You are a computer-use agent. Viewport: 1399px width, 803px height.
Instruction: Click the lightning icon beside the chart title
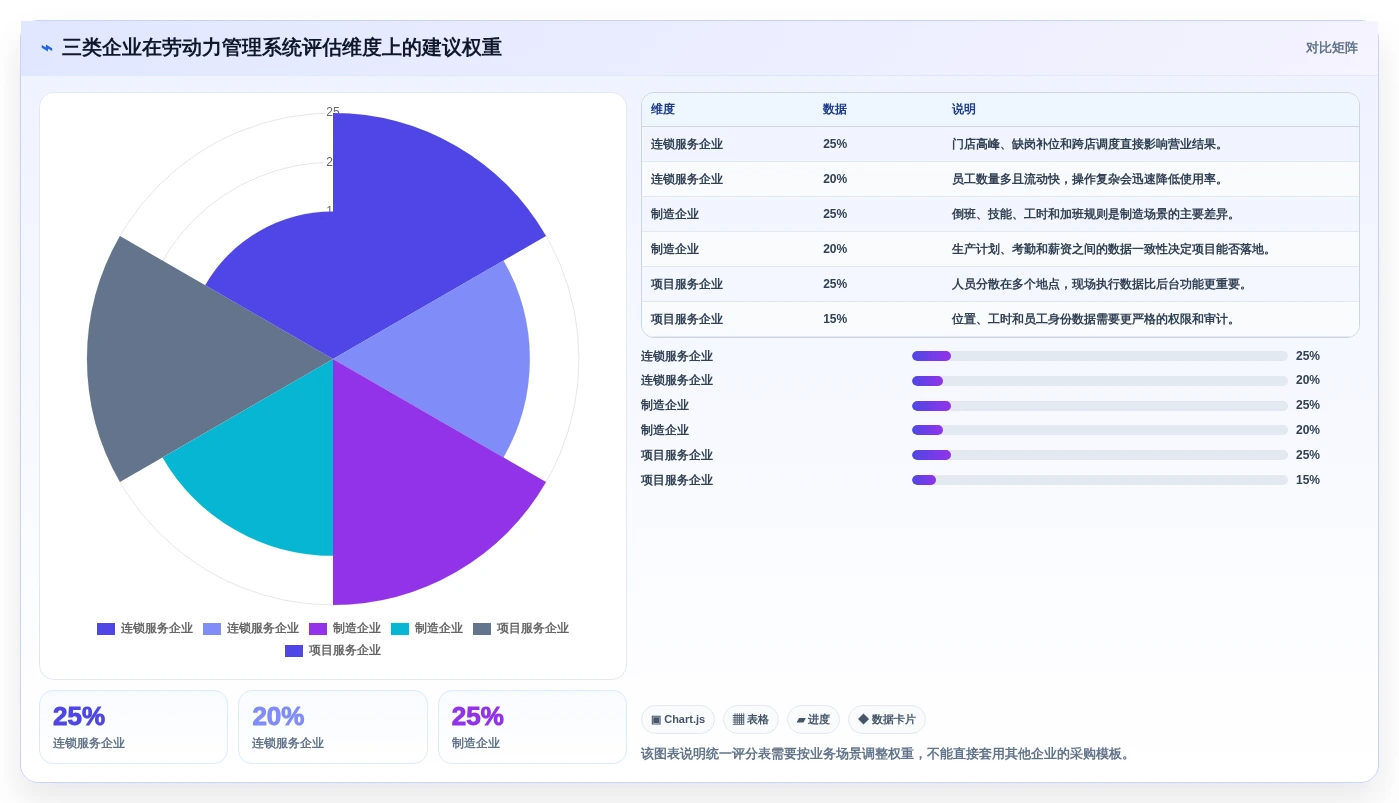tap(47, 48)
